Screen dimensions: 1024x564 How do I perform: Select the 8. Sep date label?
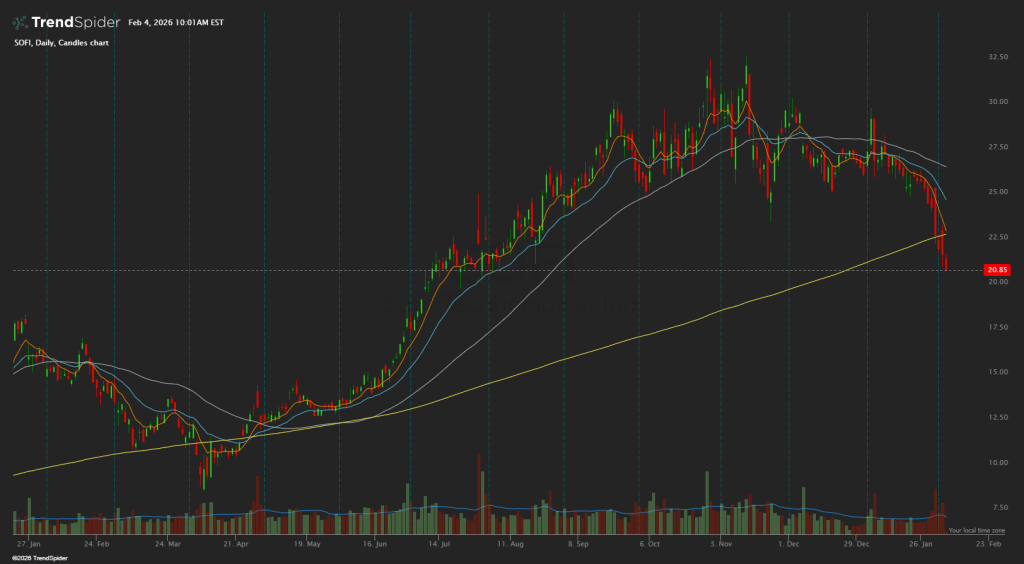click(577, 545)
